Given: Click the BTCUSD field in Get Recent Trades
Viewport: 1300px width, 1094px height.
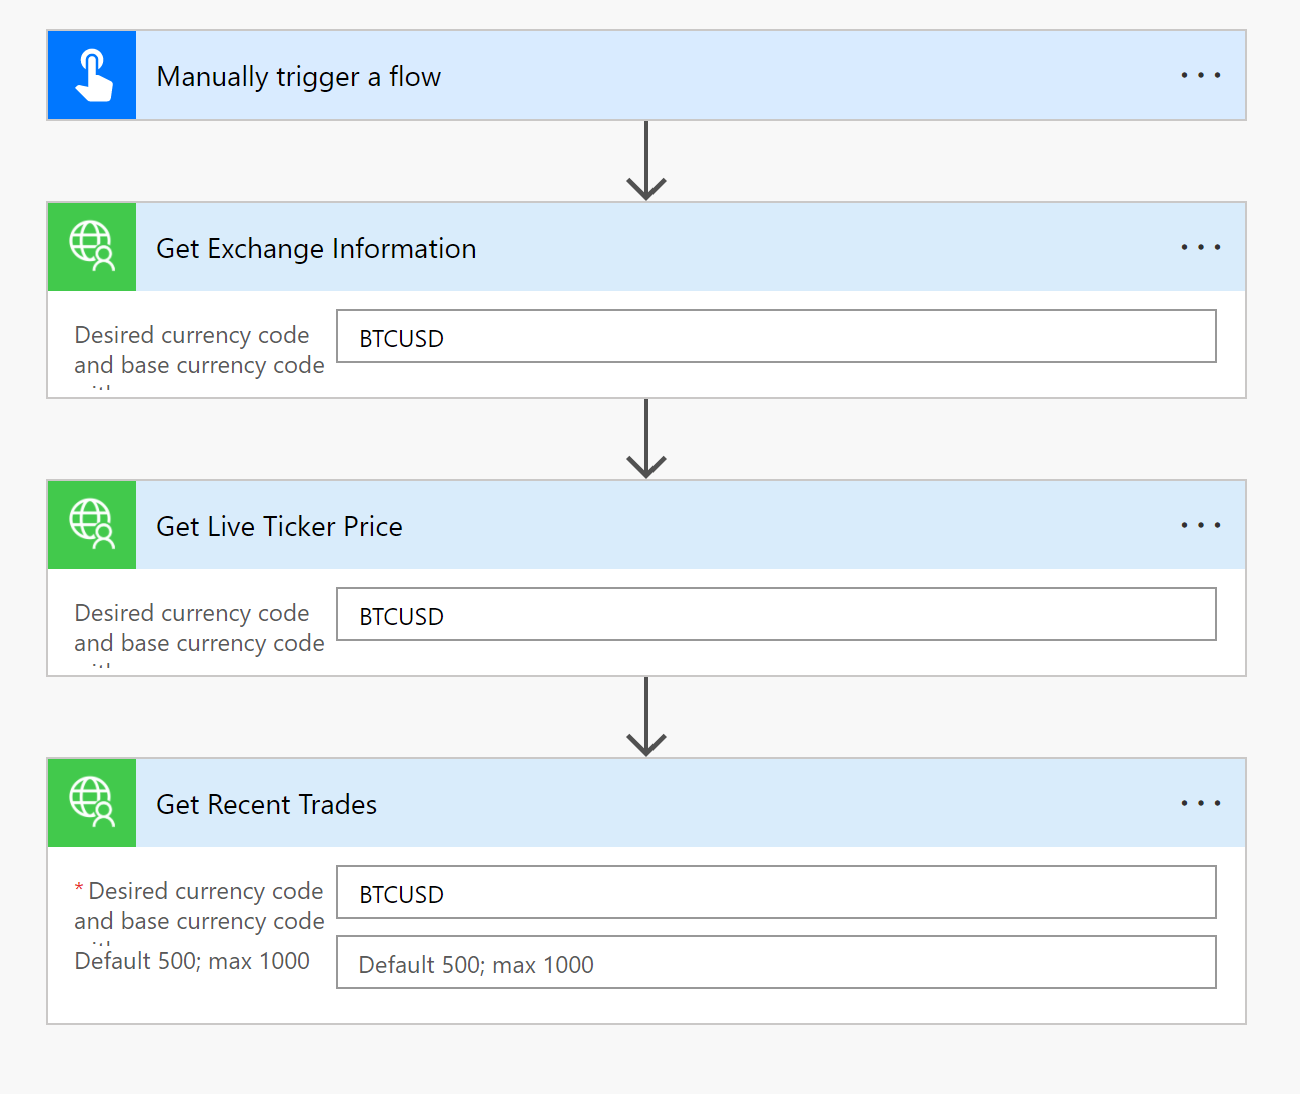Looking at the screenshot, I should [x=776, y=892].
